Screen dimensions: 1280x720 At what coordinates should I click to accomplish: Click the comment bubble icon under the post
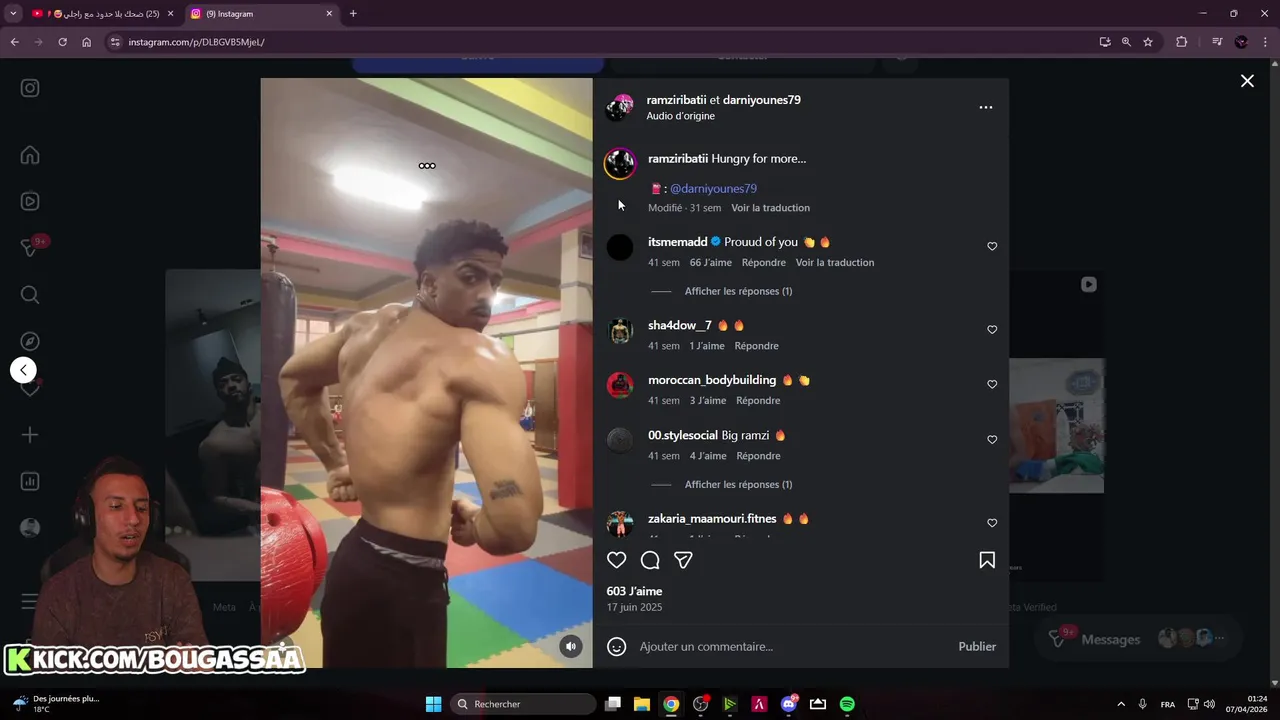(x=650, y=560)
